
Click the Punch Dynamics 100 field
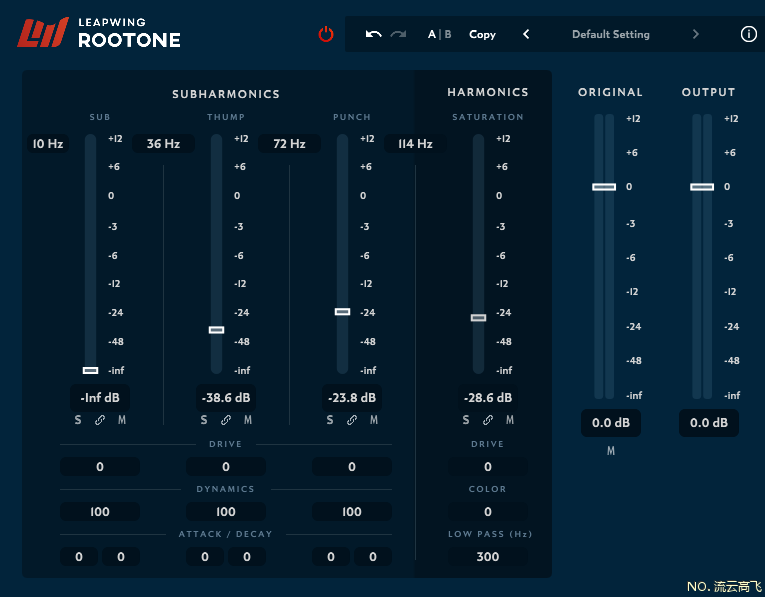tap(352, 512)
